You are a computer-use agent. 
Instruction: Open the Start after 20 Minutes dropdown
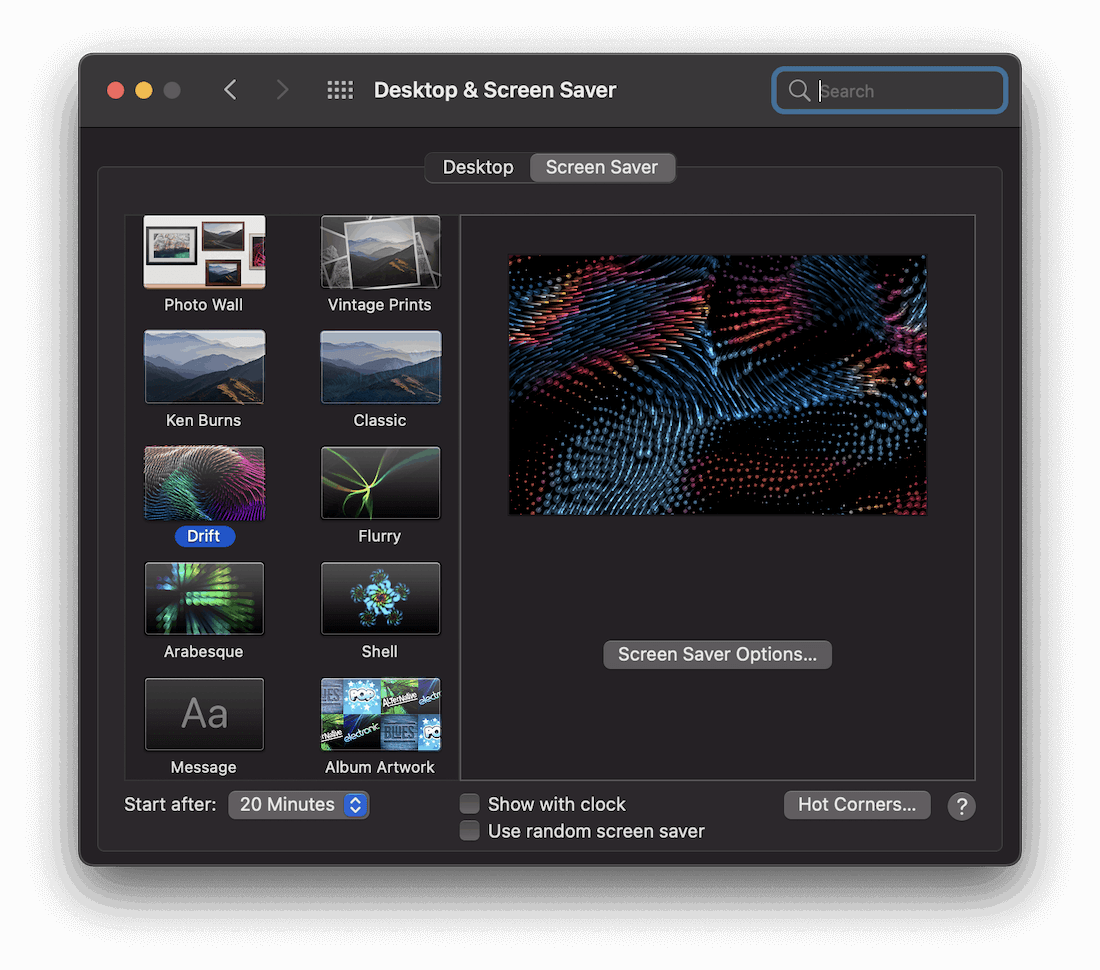(x=298, y=805)
